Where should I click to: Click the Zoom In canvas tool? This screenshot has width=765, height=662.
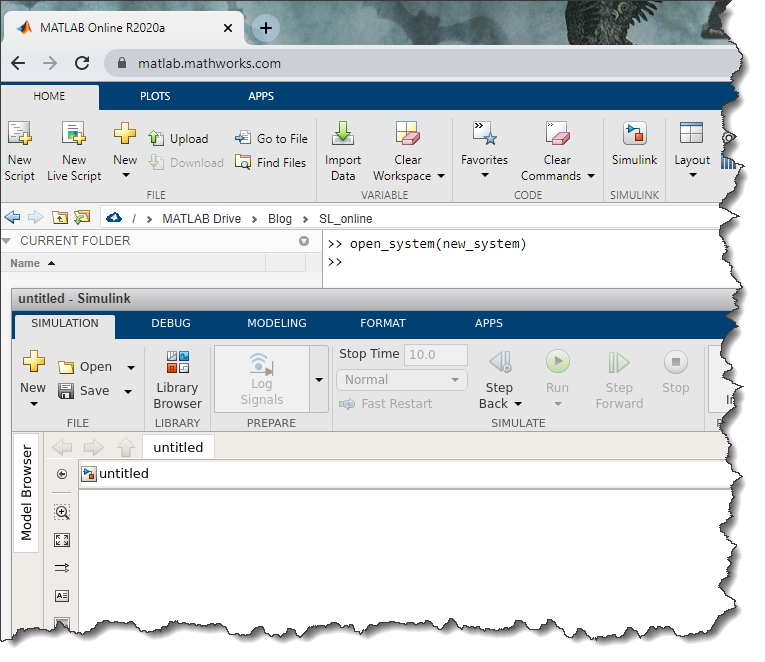tap(62, 512)
